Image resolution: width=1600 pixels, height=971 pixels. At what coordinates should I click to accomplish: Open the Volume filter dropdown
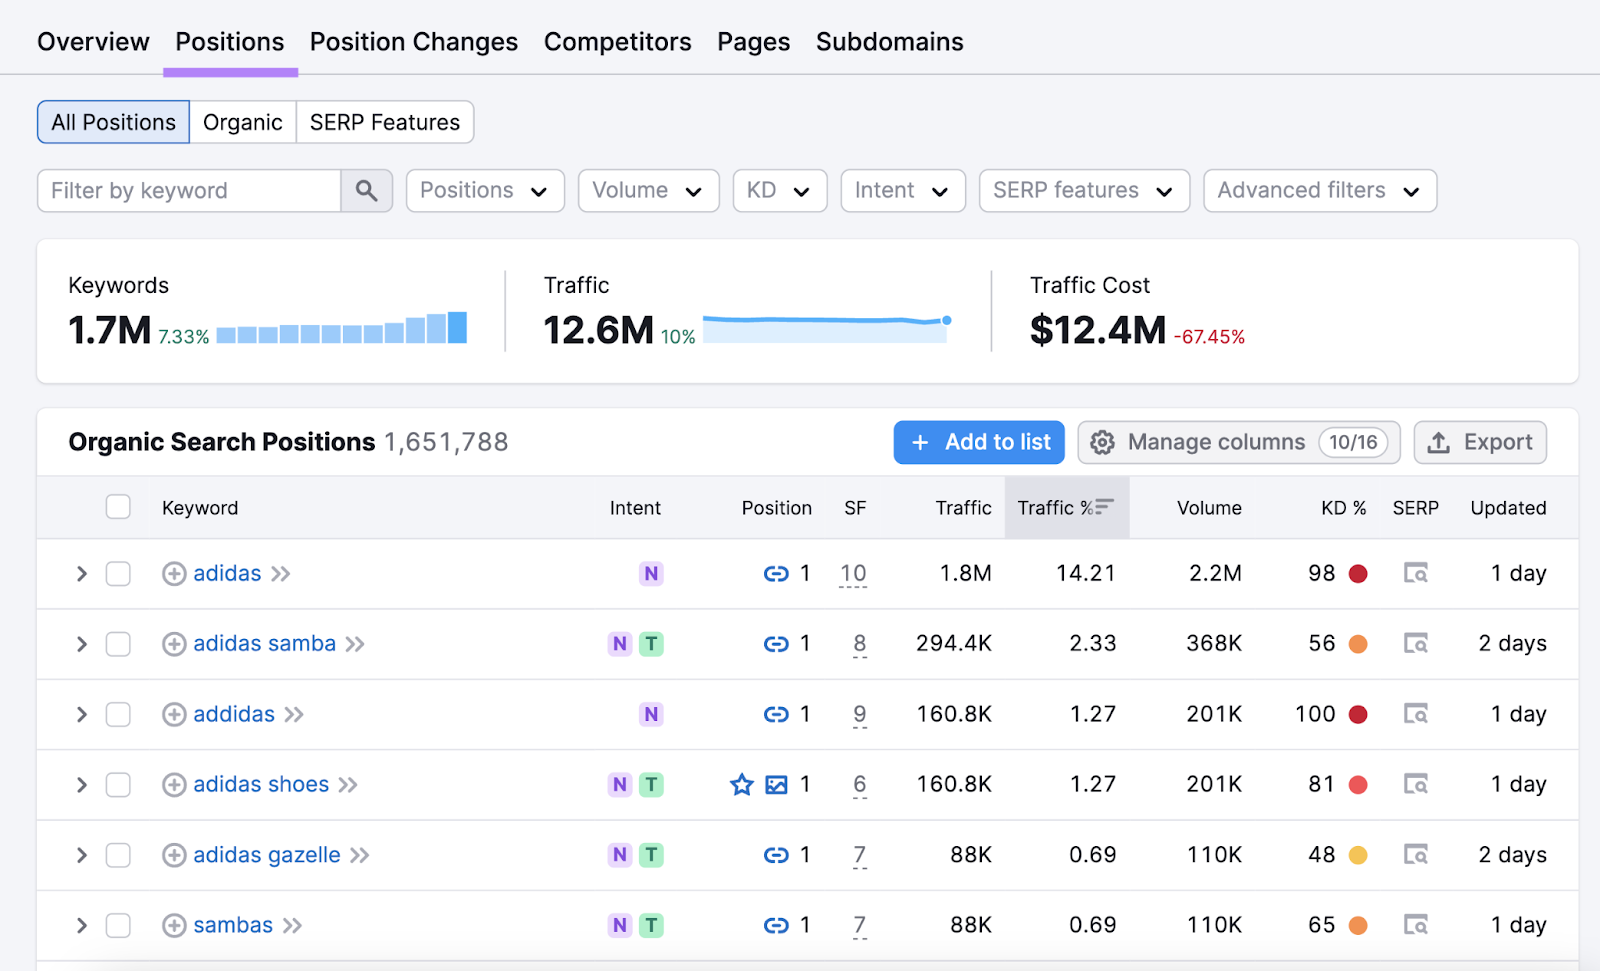[648, 190]
